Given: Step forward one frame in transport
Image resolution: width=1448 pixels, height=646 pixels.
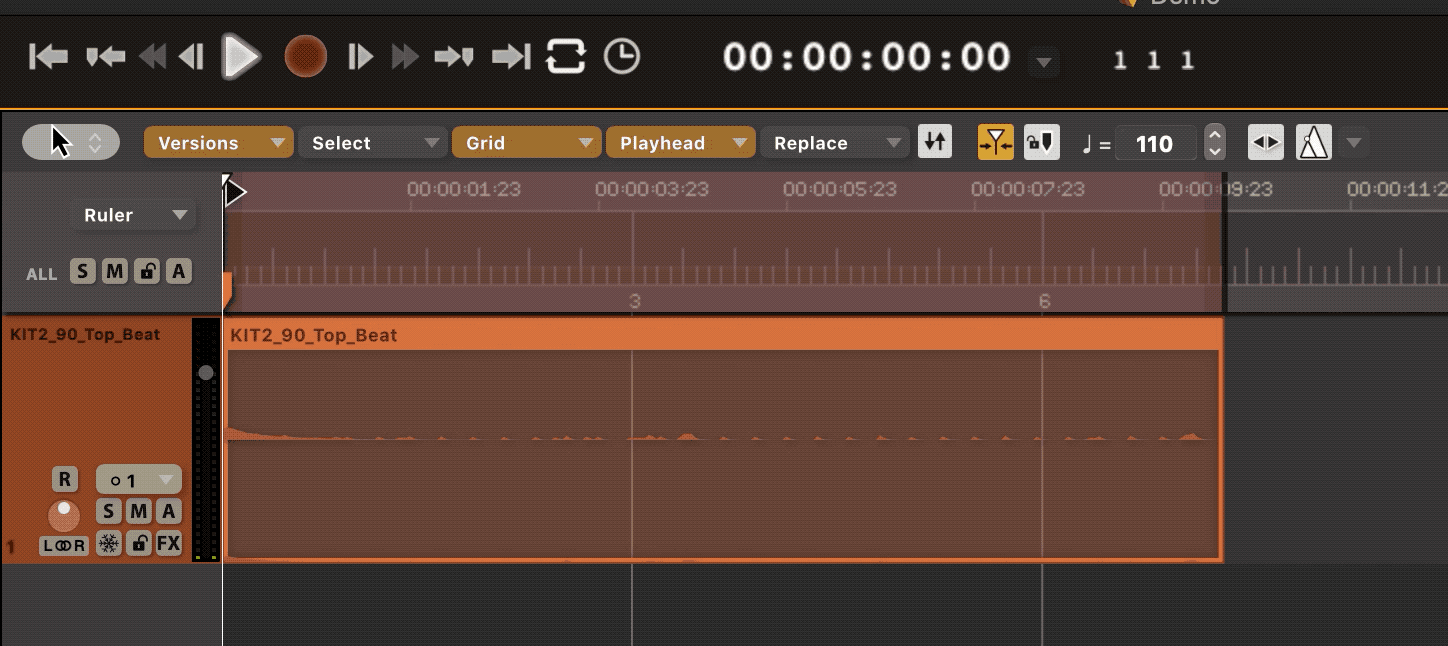Looking at the screenshot, I should [x=360, y=57].
